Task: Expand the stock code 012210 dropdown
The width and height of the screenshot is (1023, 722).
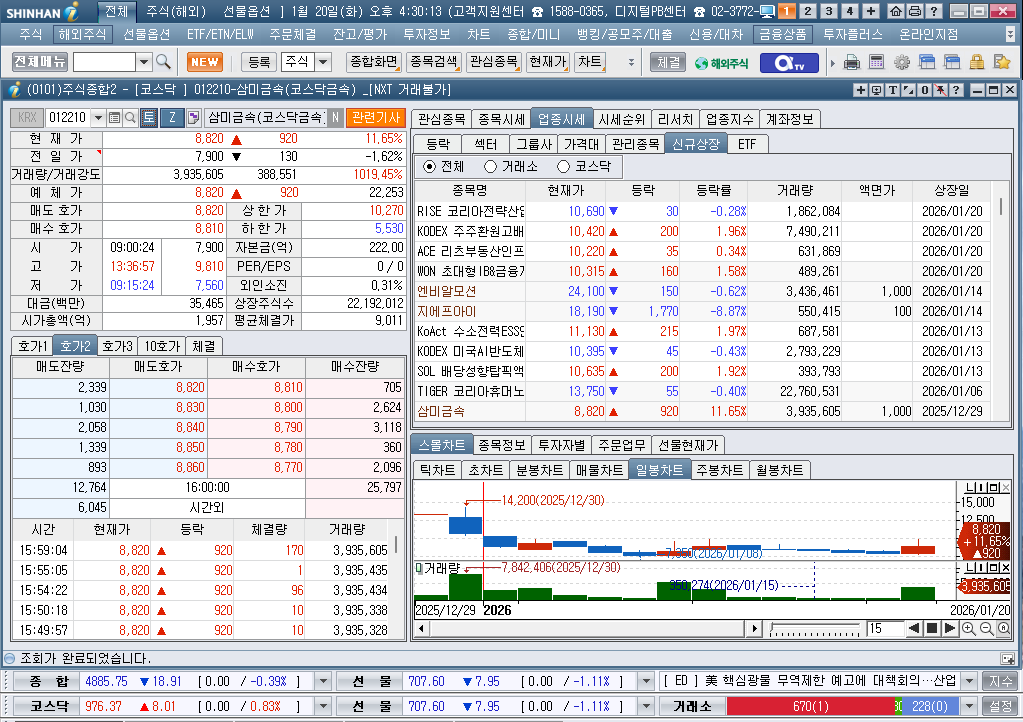Action: point(98,117)
